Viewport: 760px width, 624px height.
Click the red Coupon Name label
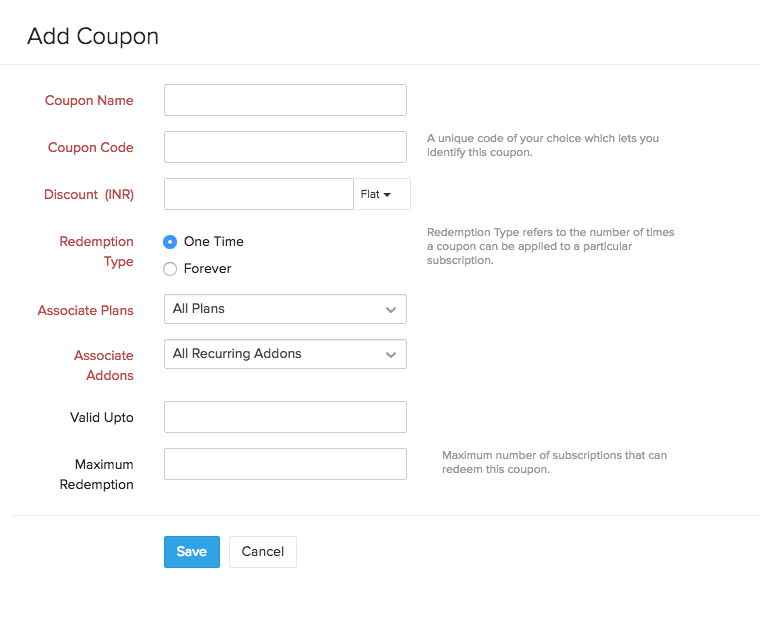(89, 100)
